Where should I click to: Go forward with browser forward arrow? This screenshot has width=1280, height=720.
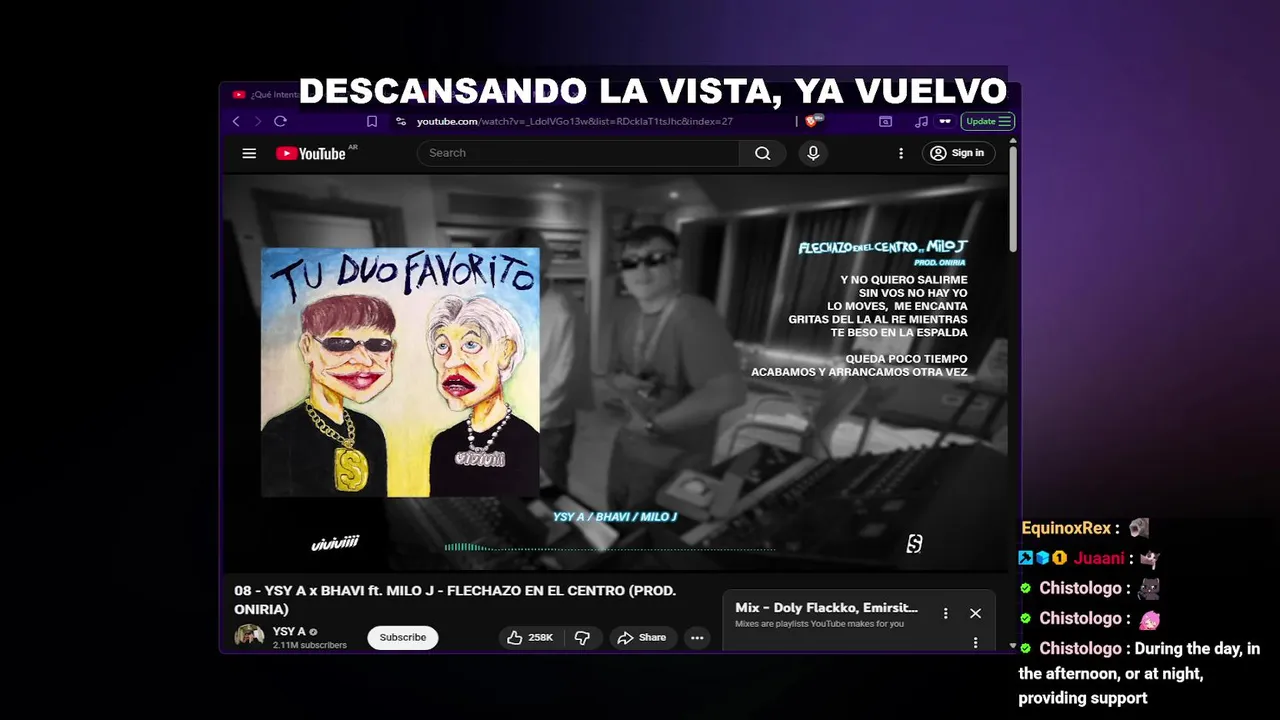point(258,121)
